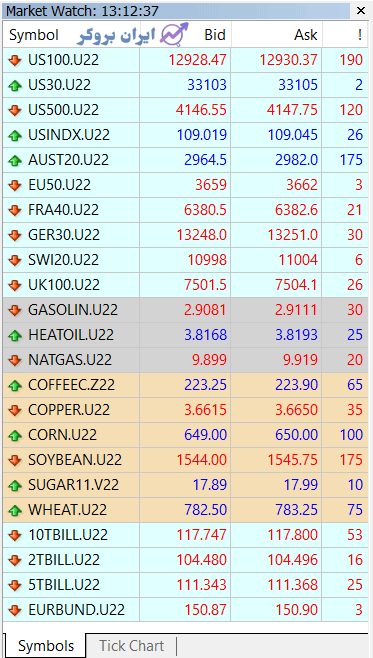Switch to the Tick Chart tab
The width and height of the screenshot is (373, 658).
(131, 645)
